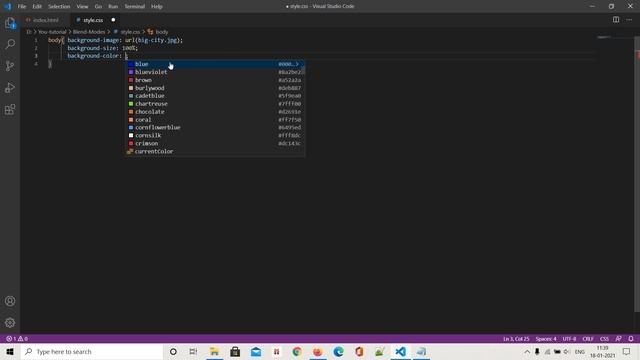Viewport: 640px width, 360px height.
Task: Pick chocolate color suggestion
Action: click(215, 111)
